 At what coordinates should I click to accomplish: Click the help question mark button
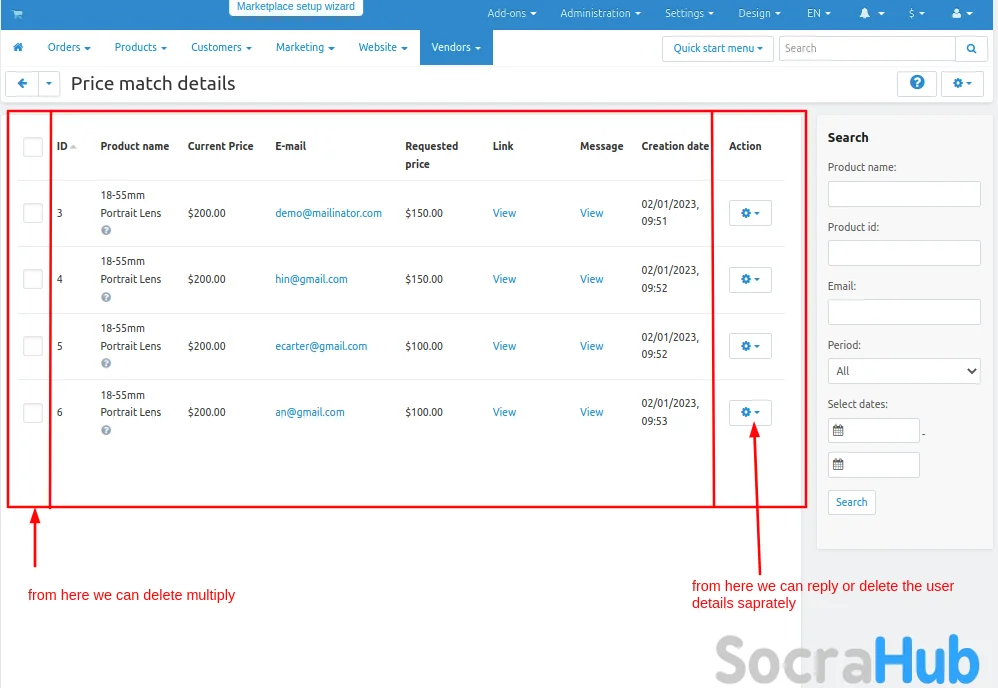click(917, 84)
